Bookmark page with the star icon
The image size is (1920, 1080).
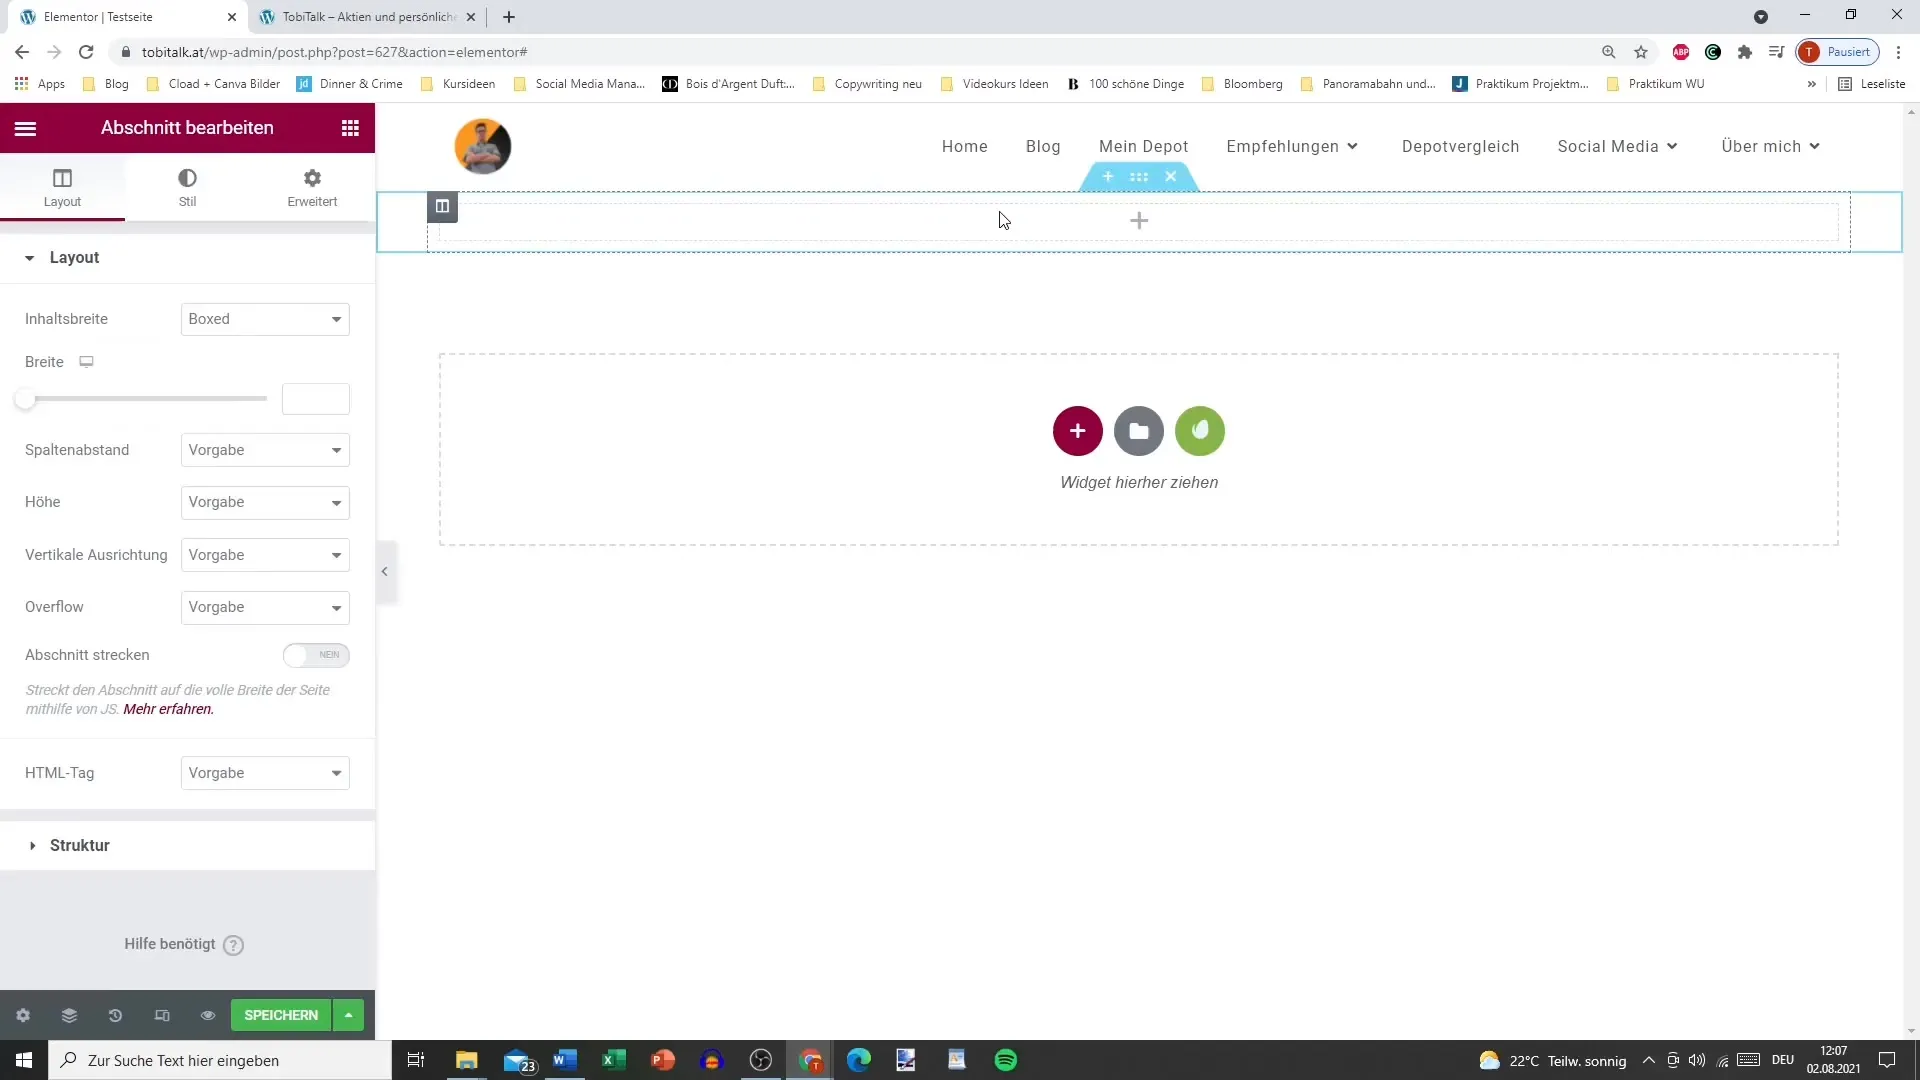point(1641,52)
